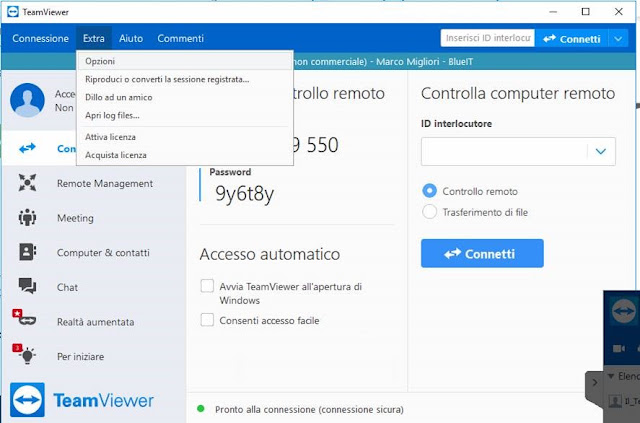Select the remote control arrows icon in sidebar
640x423 pixels.
[27, 148]
